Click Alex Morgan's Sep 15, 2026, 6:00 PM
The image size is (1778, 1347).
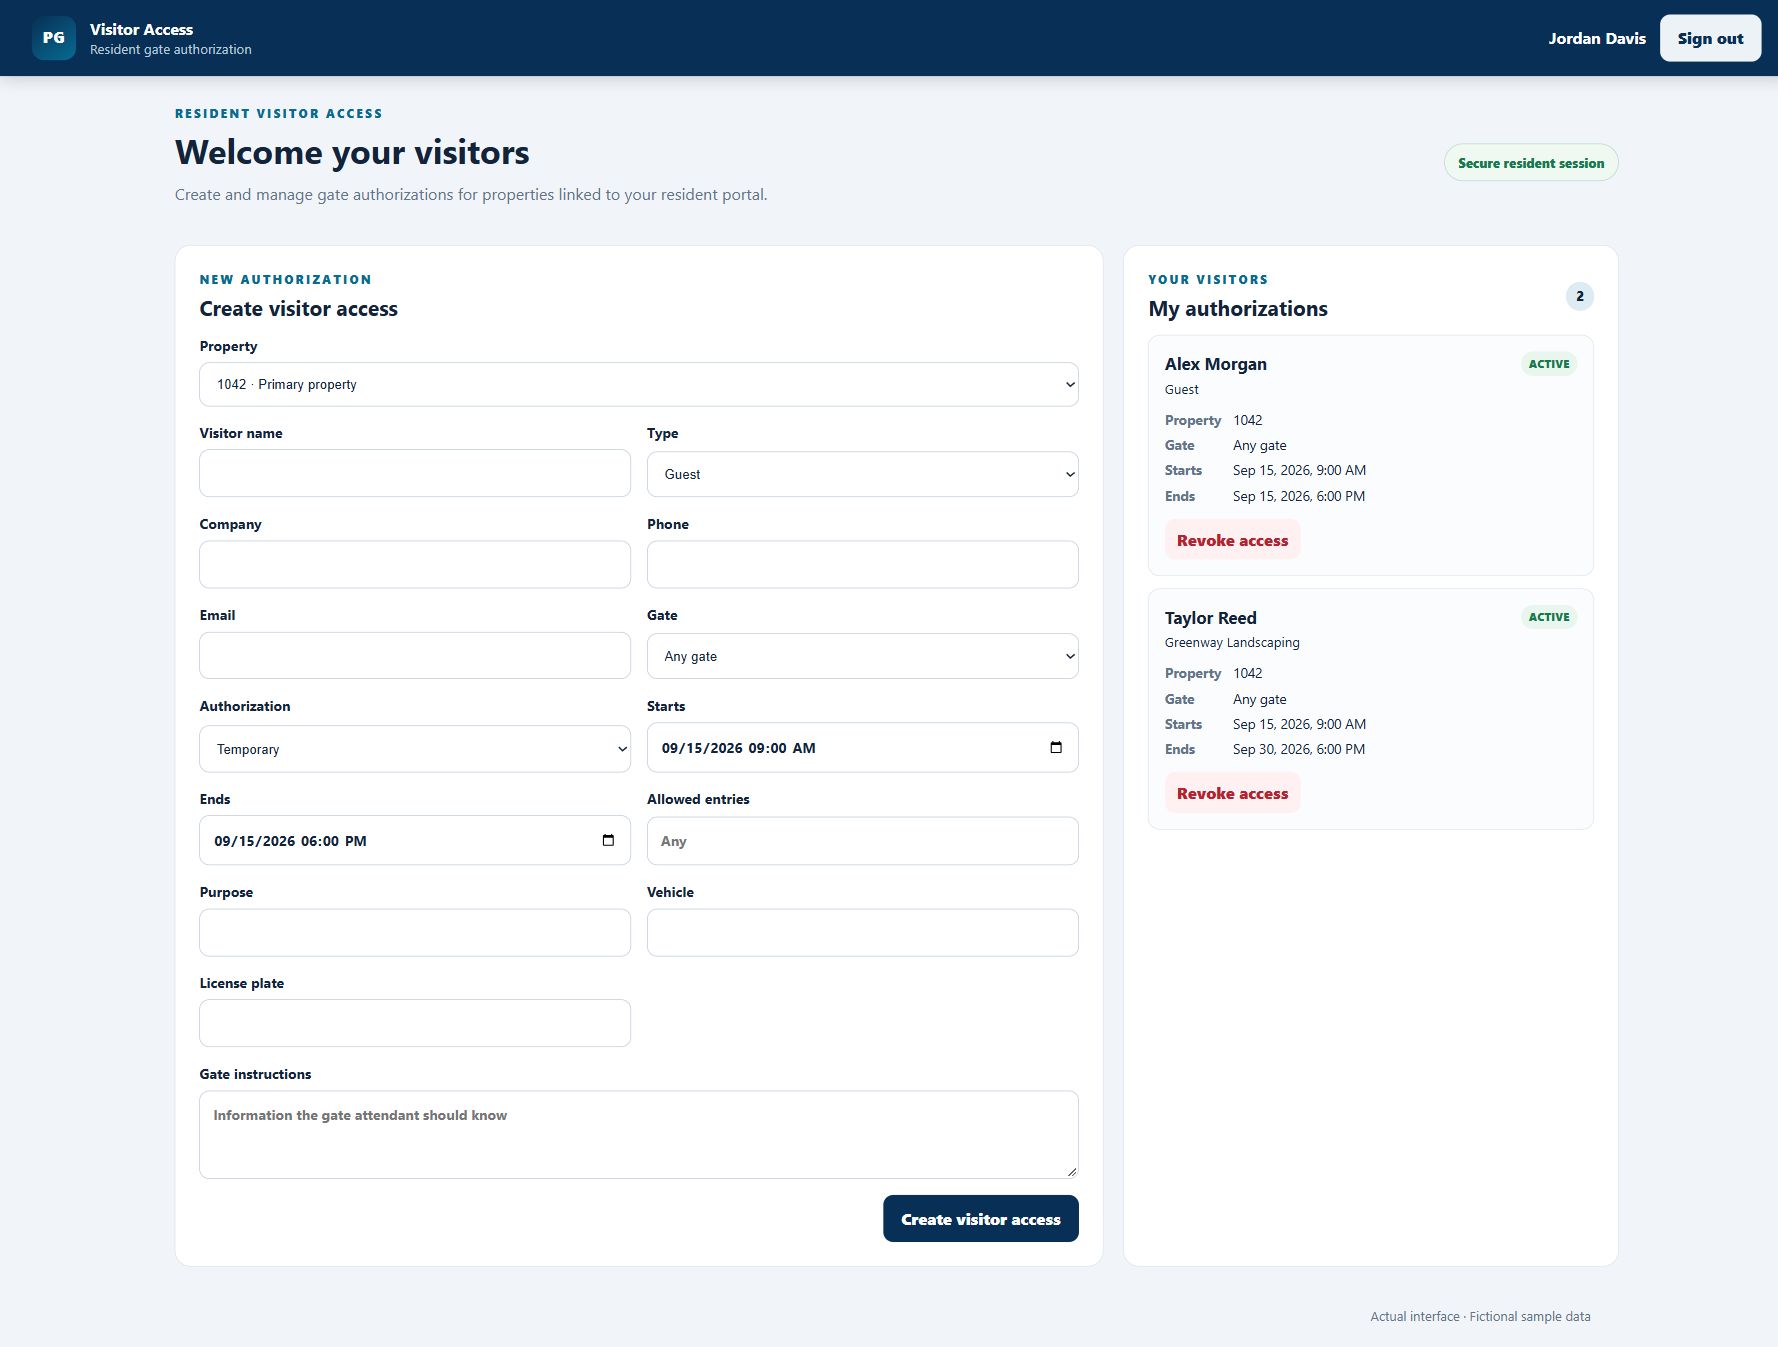[x=1299, y=496]
